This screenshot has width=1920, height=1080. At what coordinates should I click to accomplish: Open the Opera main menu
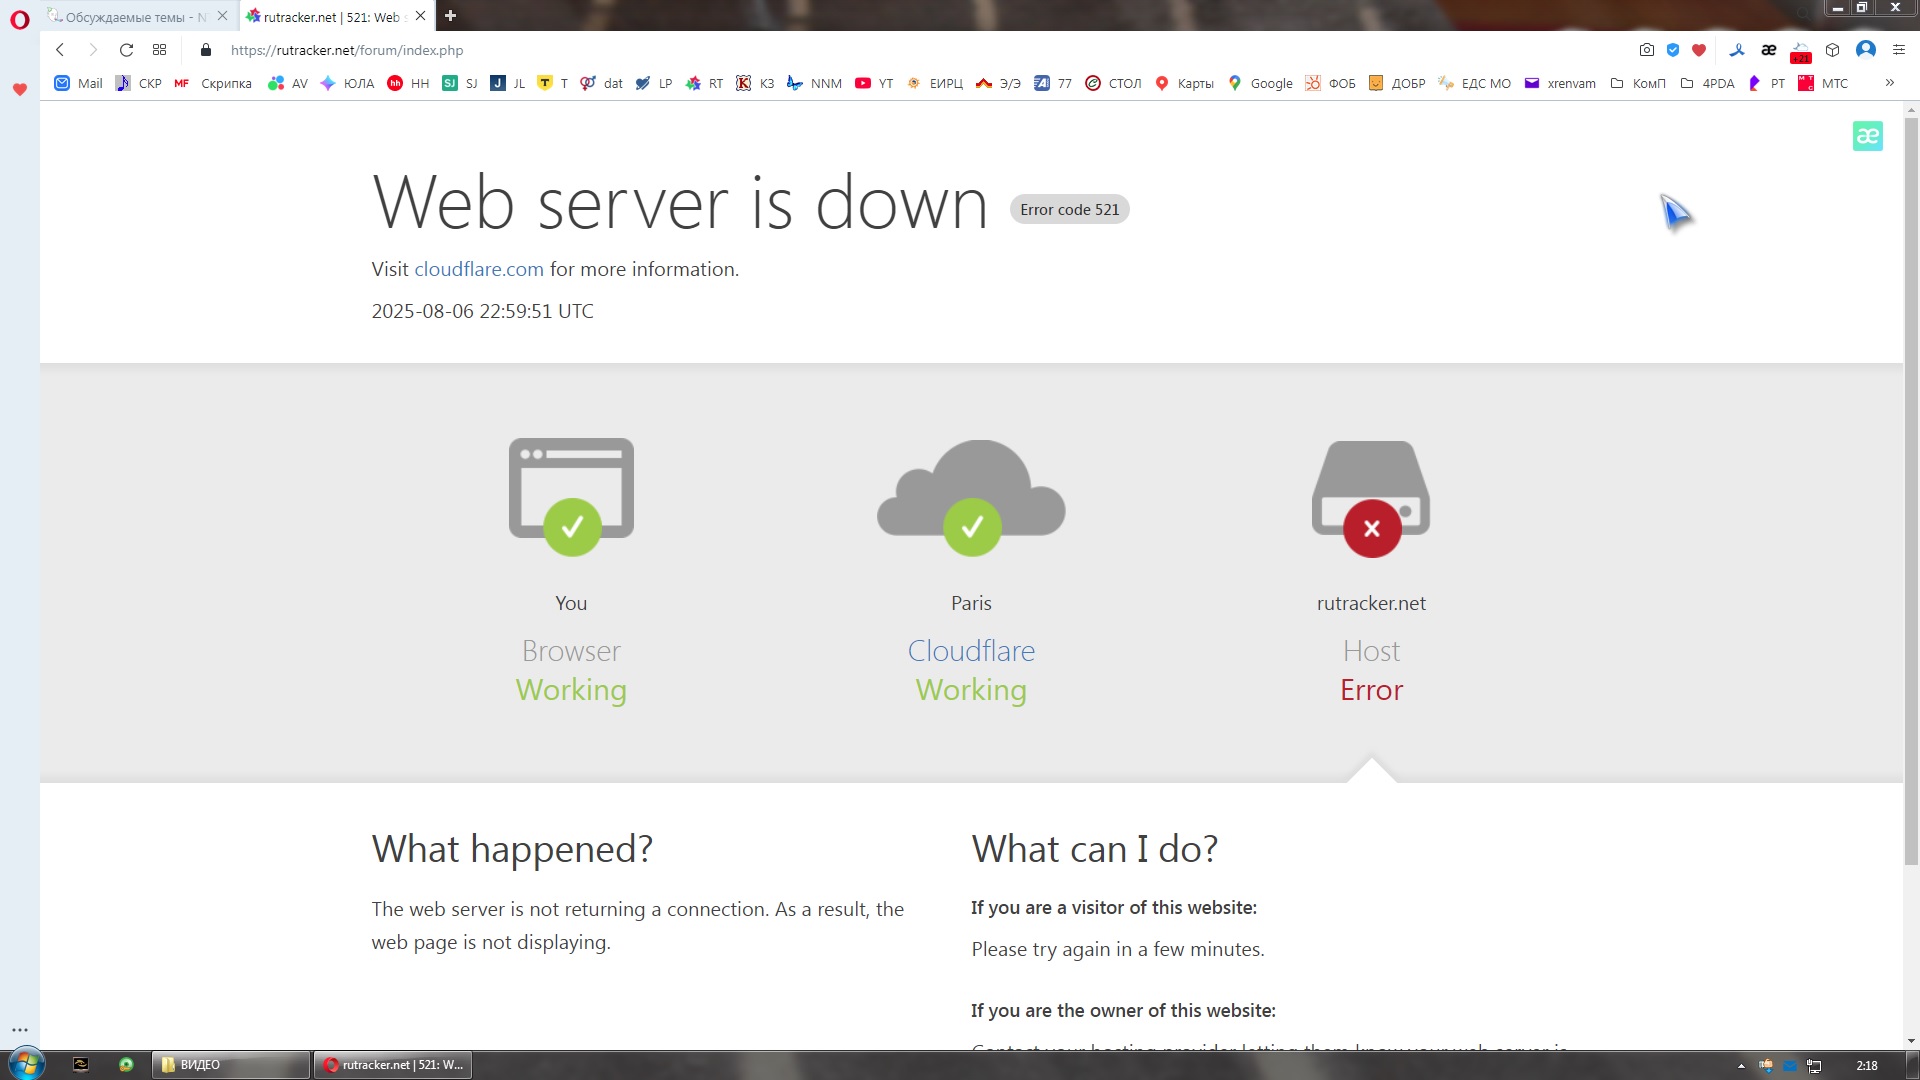(x=19, y=19)
